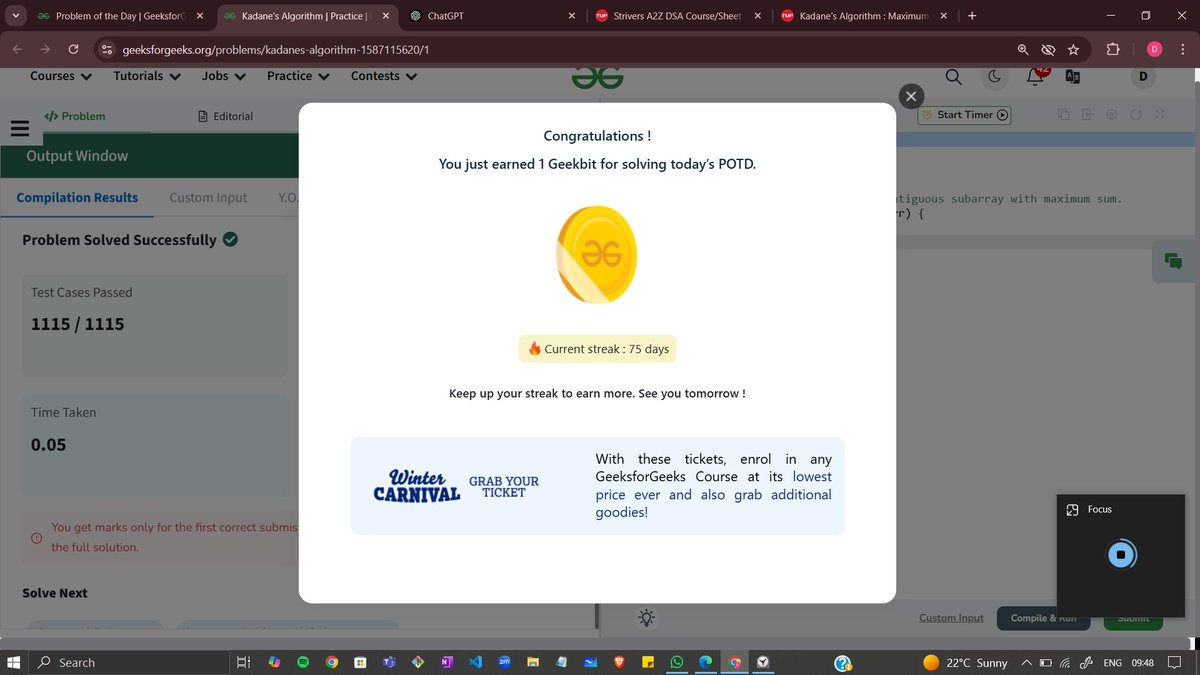Open the site search magnifier icon
The height and width of the screenshot is (675, 1200).
(x=953, y=77)
